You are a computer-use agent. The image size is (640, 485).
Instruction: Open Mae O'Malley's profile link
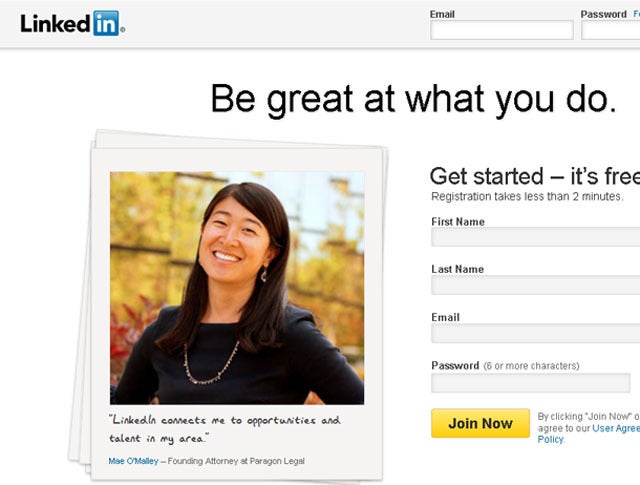pyautogui.click(x=133, y=461)
